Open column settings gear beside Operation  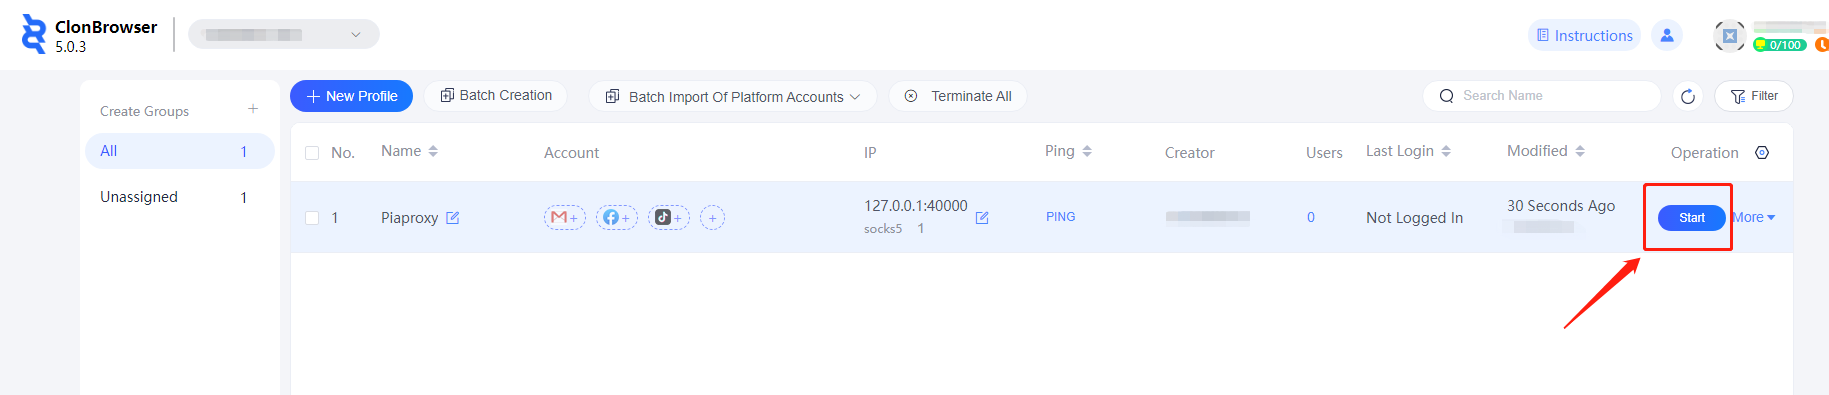coord(1762,152)
